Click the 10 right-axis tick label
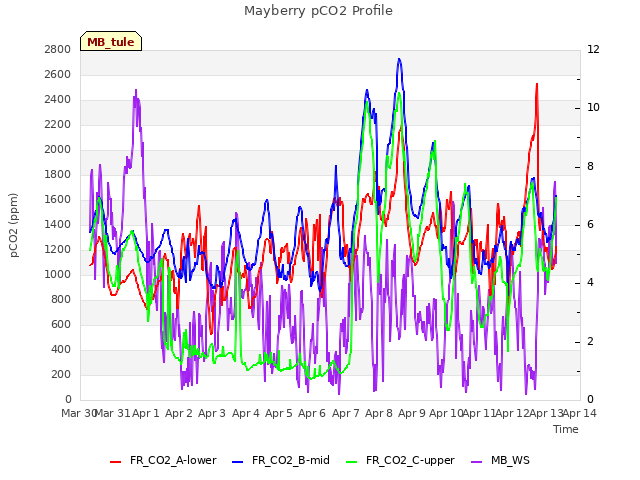 (x=593, y=108)
